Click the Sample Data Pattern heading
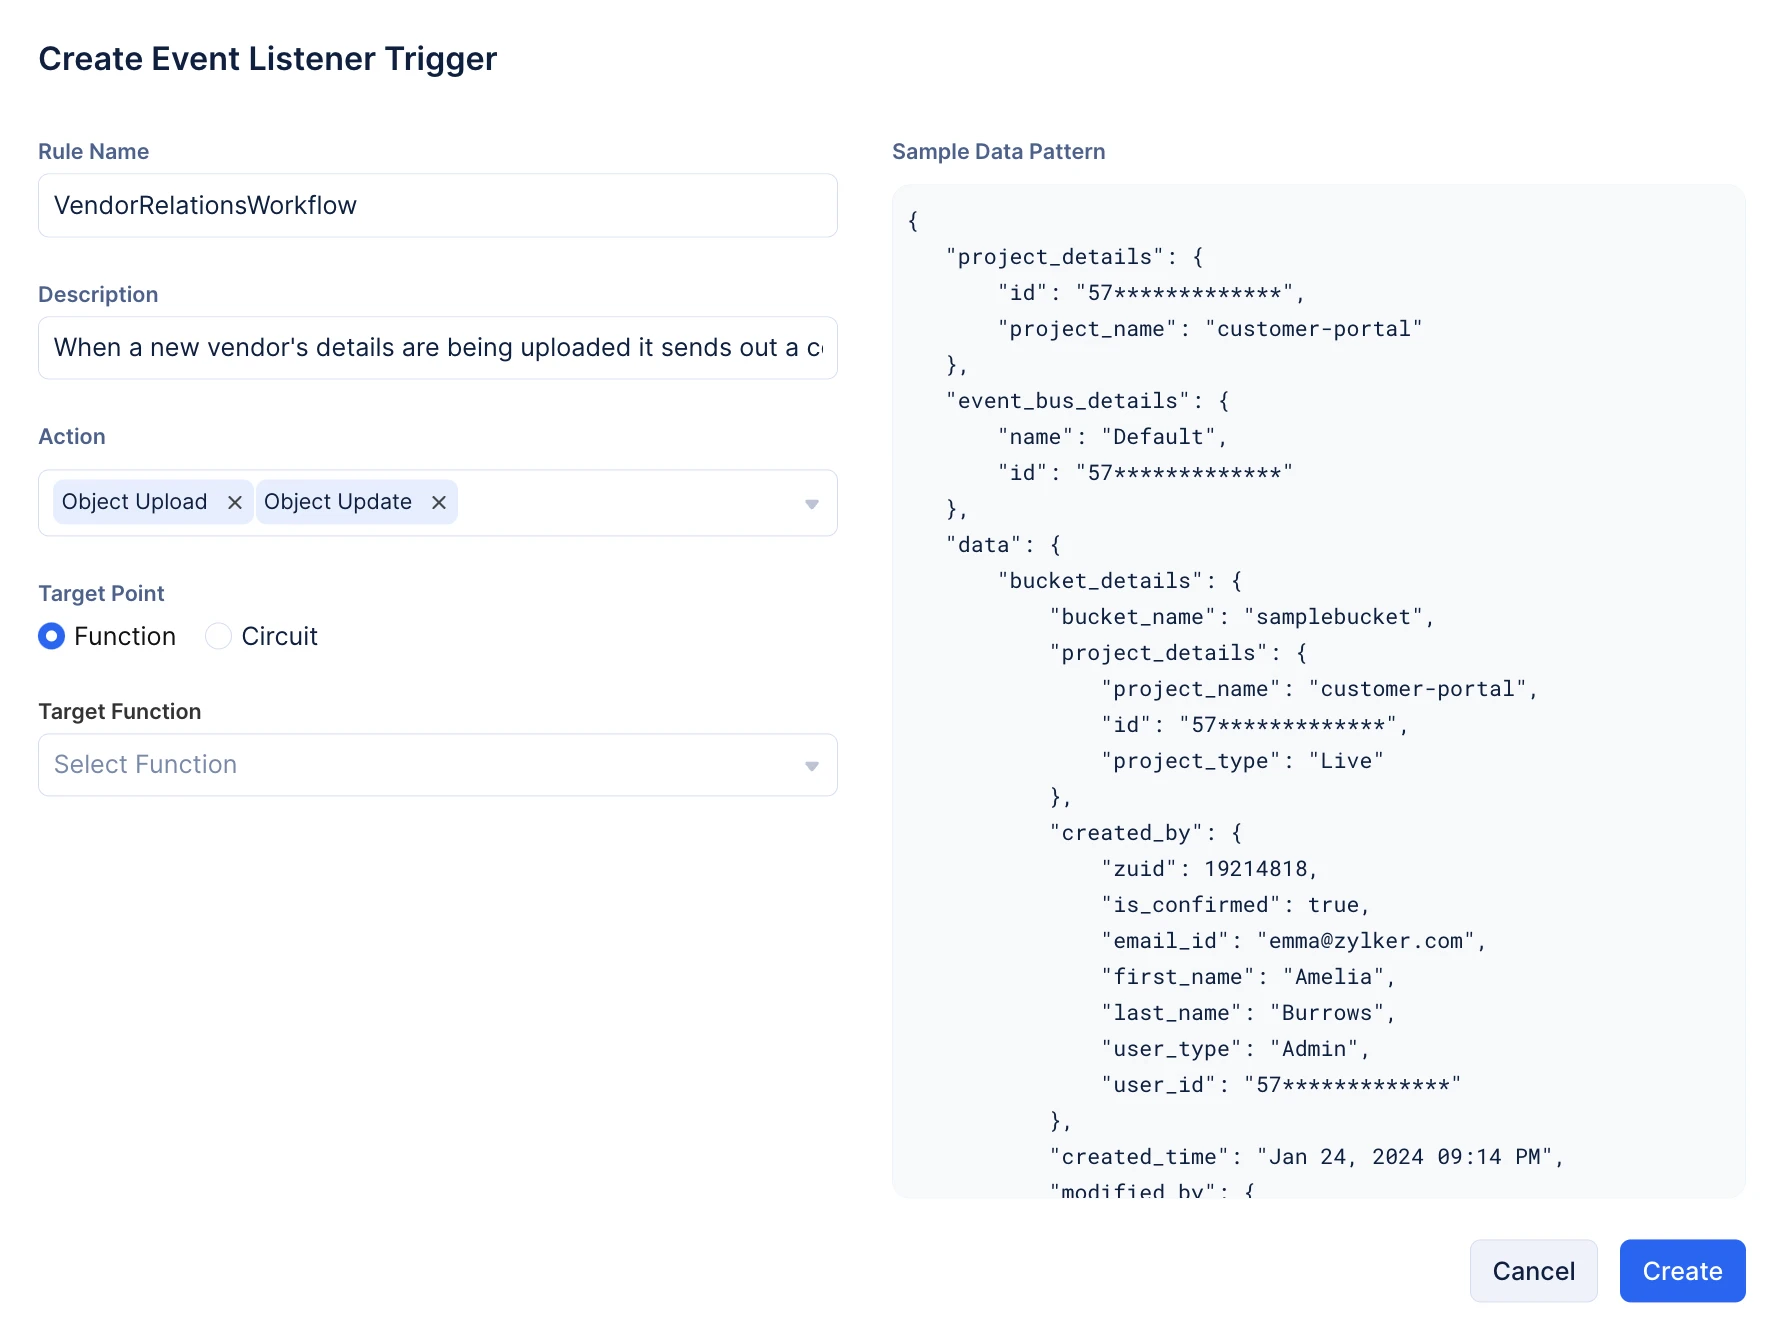This screenshot has height=1338, width=1776. 998,152
